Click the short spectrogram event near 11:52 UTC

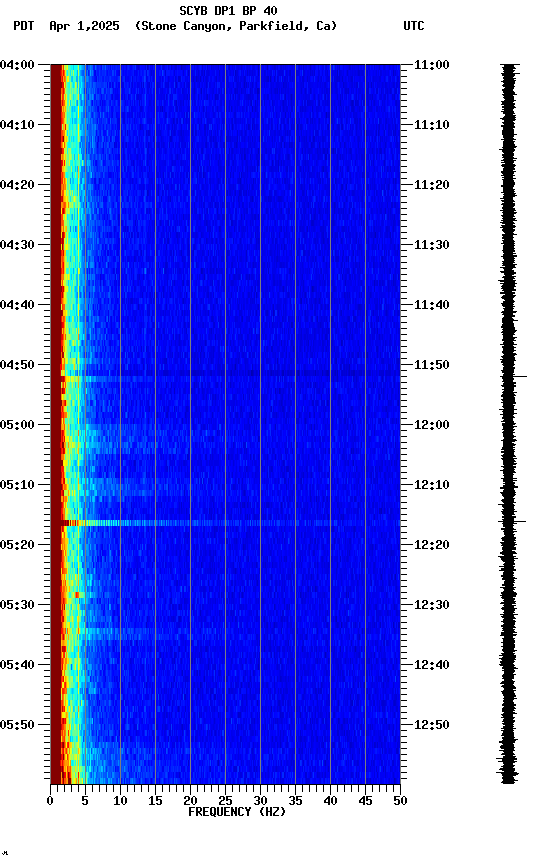[x=105, y=379]
